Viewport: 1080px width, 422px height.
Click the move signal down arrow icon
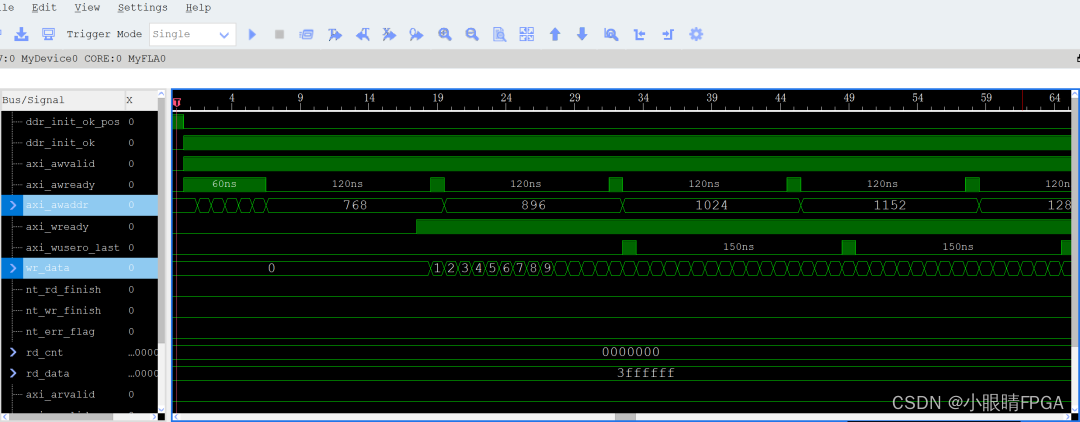point(582,34)
